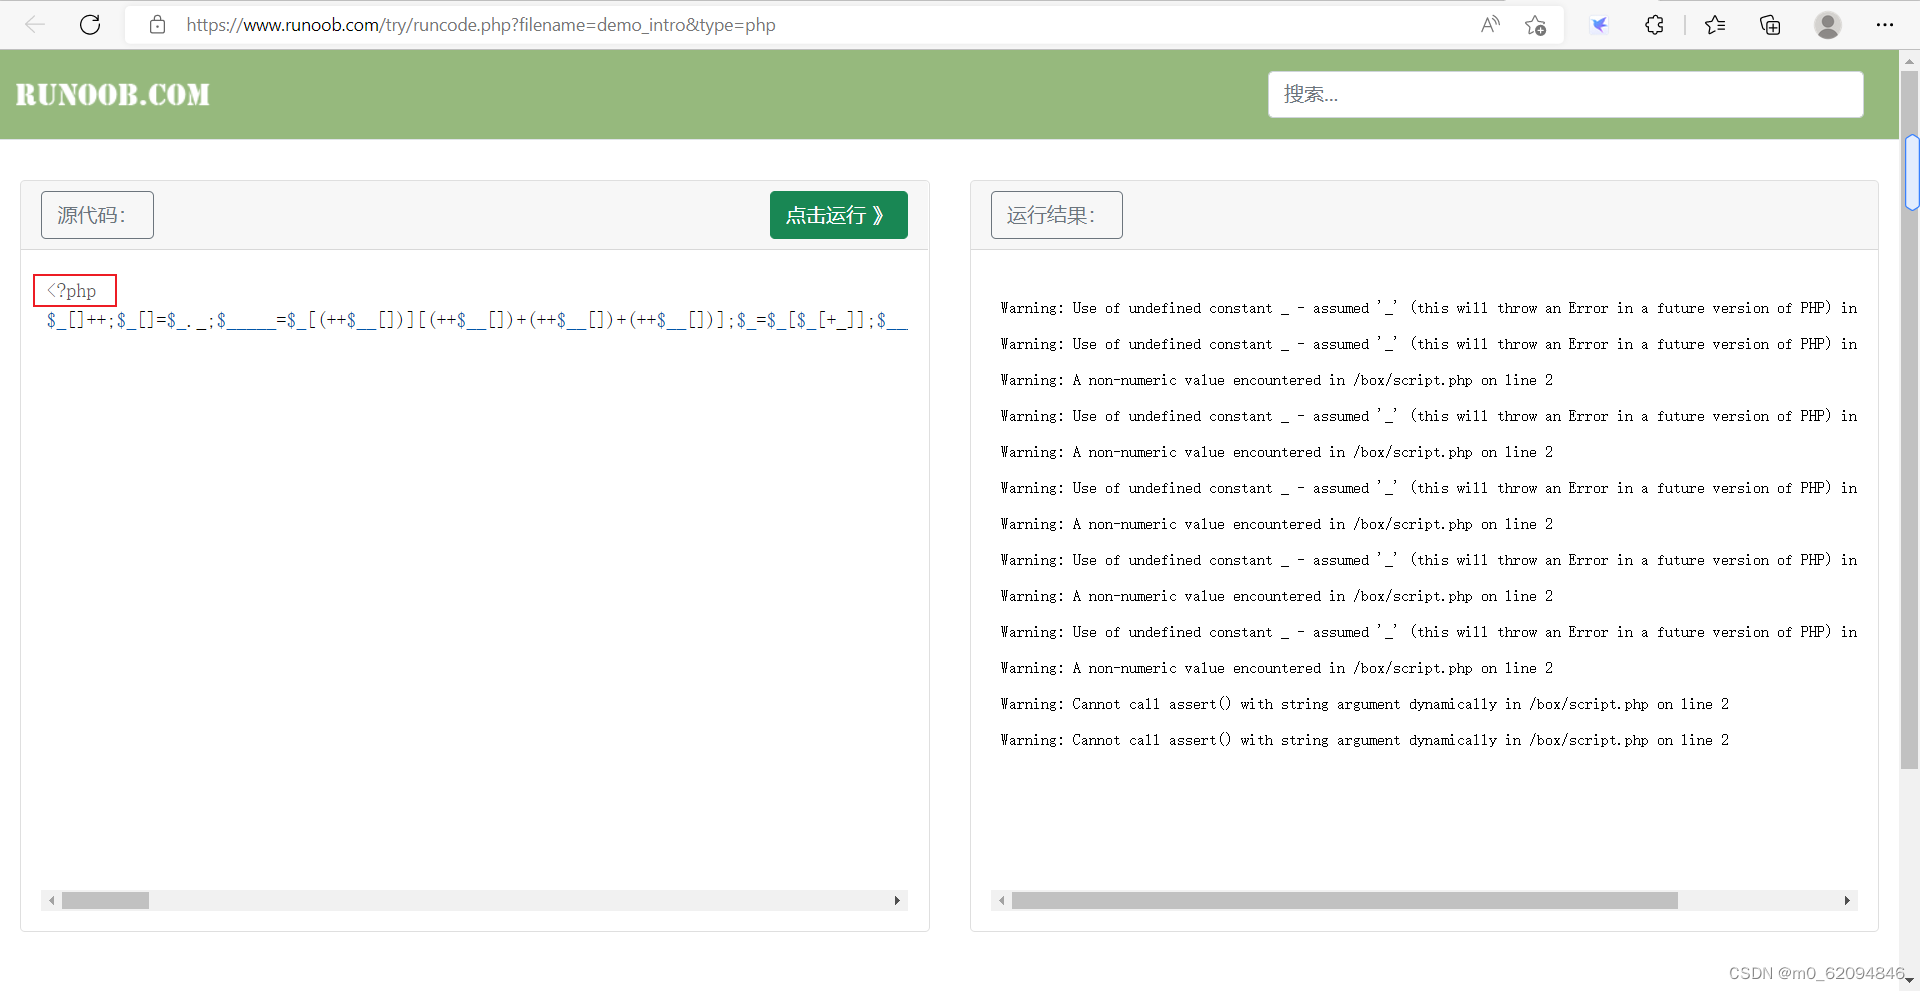Viewport: 1920px width, 991px height.
Task: Open the Favorites list icon
Action: (1715, 25)
